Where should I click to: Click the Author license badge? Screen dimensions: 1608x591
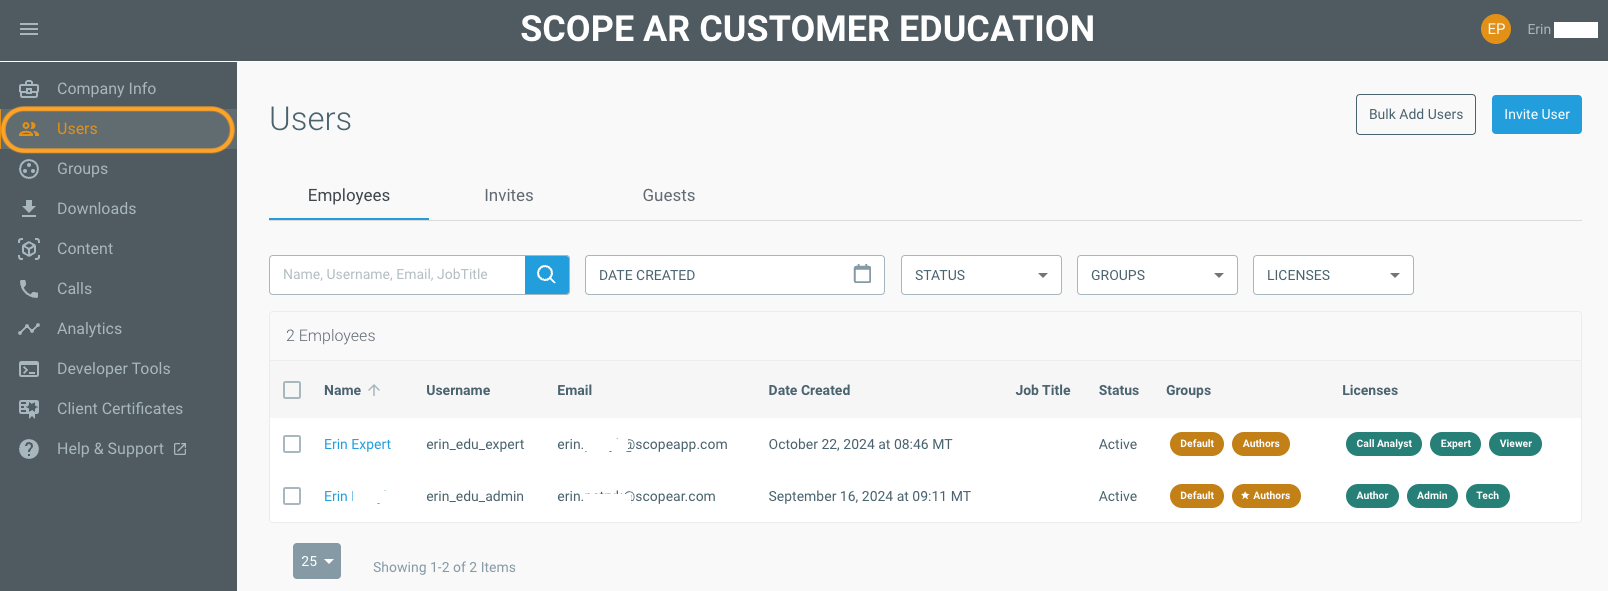(1372, 496)
